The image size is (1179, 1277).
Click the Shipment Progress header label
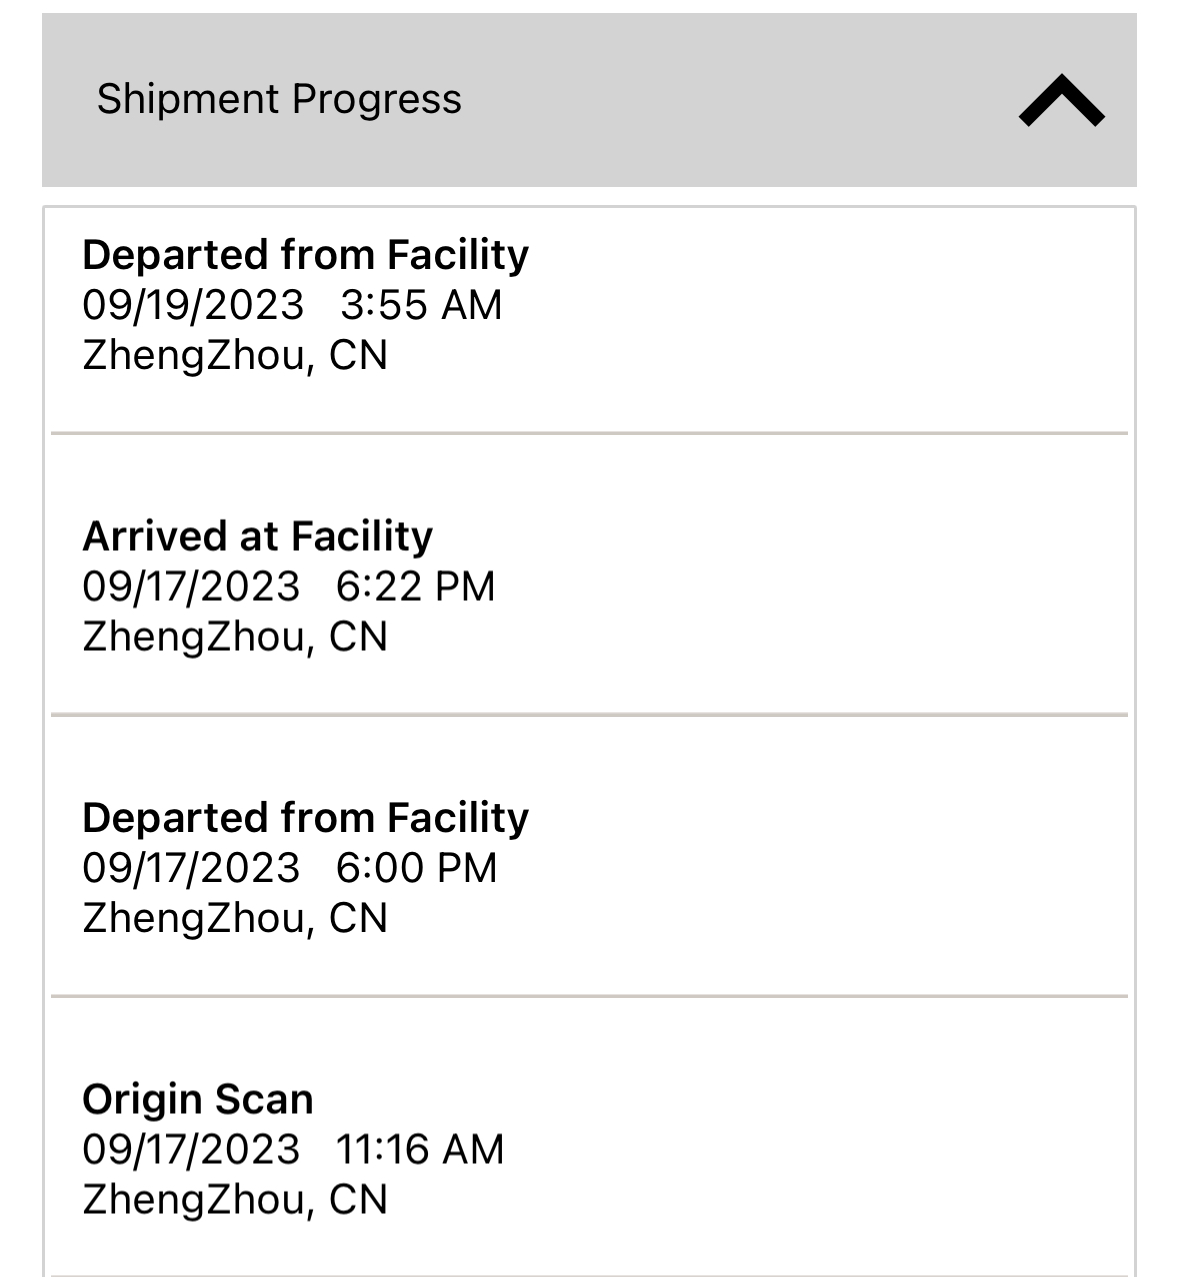click(279, 99)
